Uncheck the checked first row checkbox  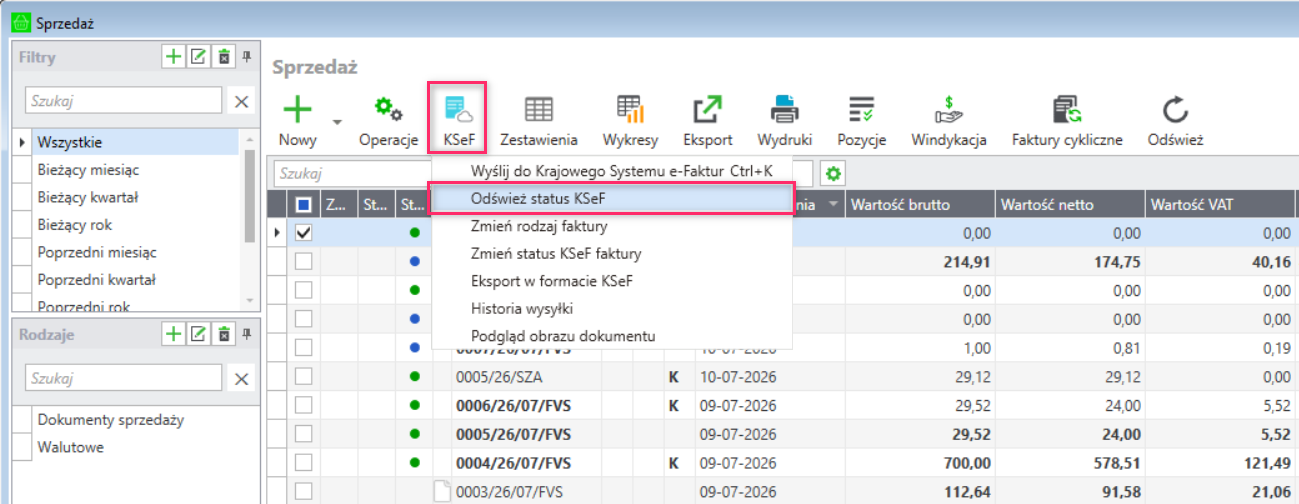[x=304, y=232]
